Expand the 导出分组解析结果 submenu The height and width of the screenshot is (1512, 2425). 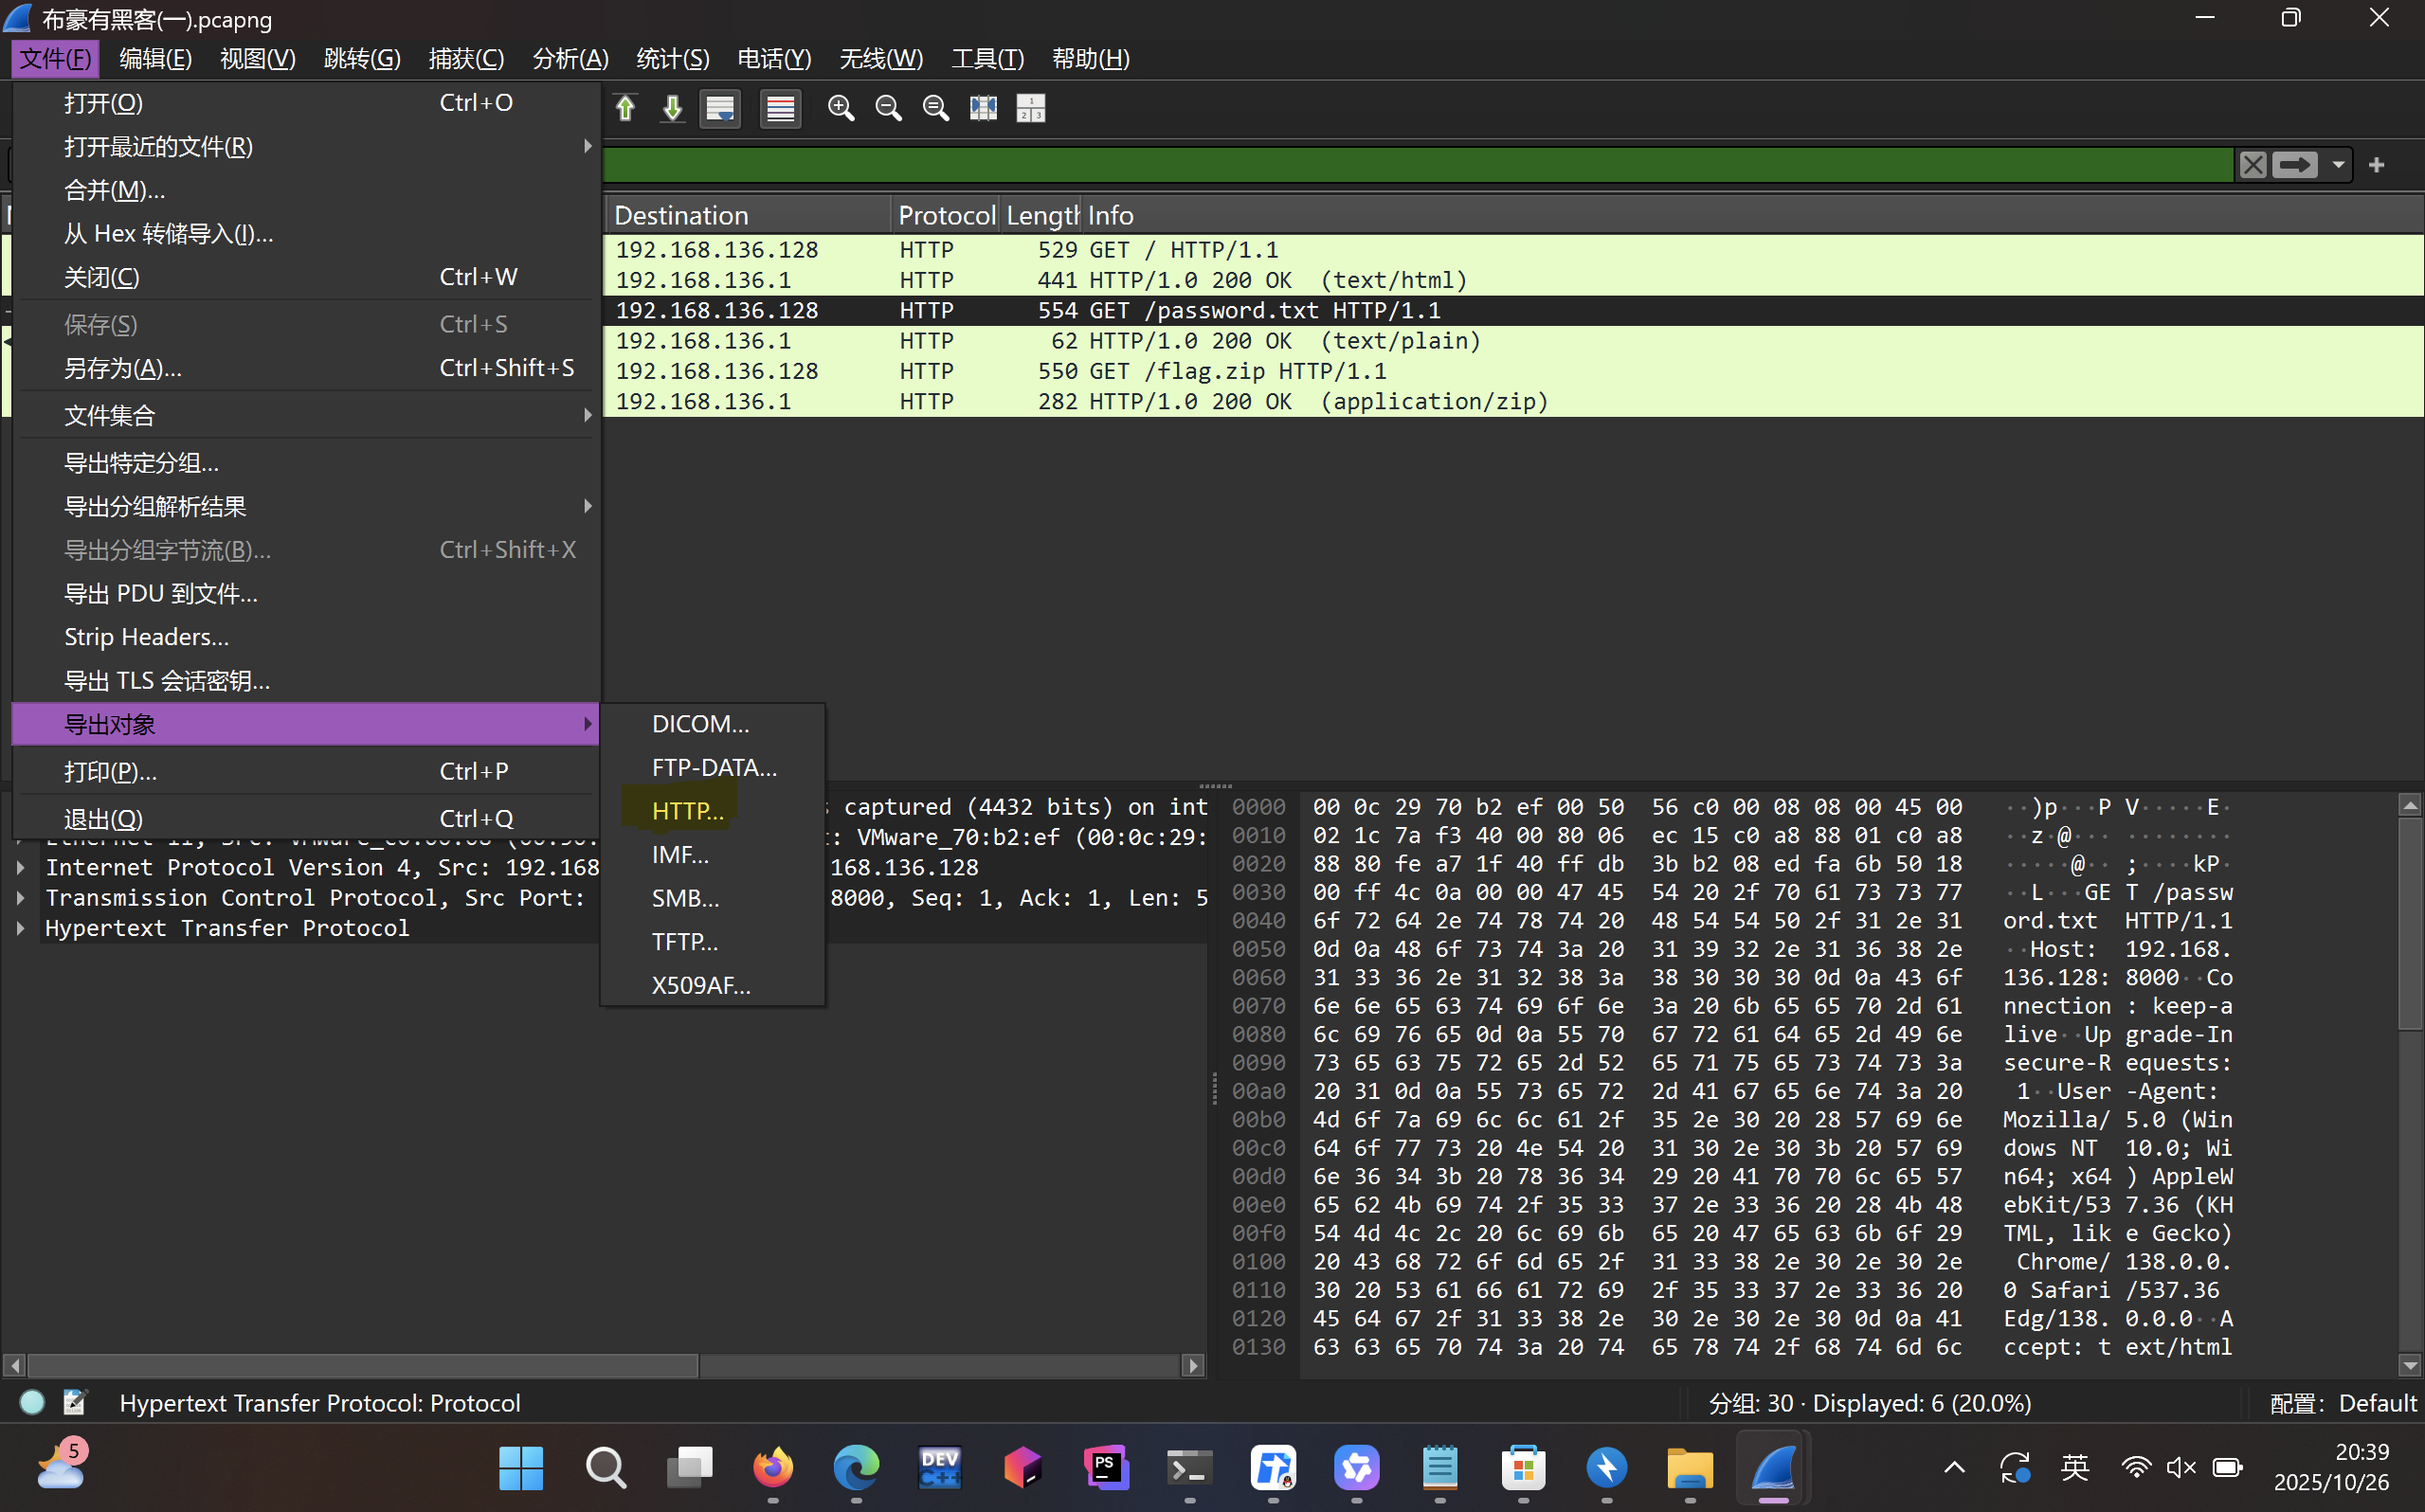pos(306,506)
